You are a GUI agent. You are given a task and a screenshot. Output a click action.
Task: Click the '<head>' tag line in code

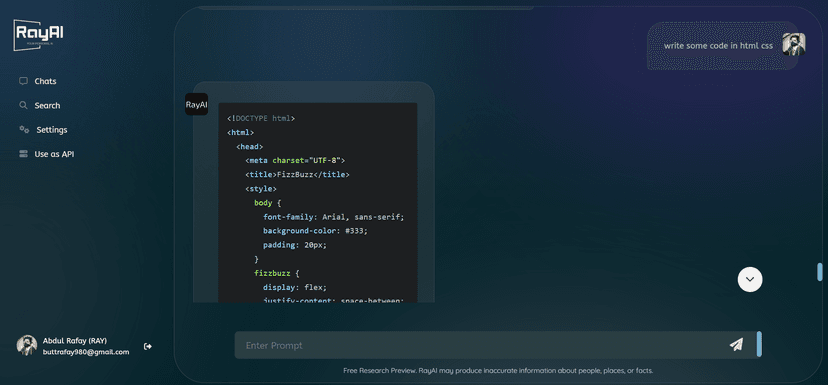pos(250,146)
